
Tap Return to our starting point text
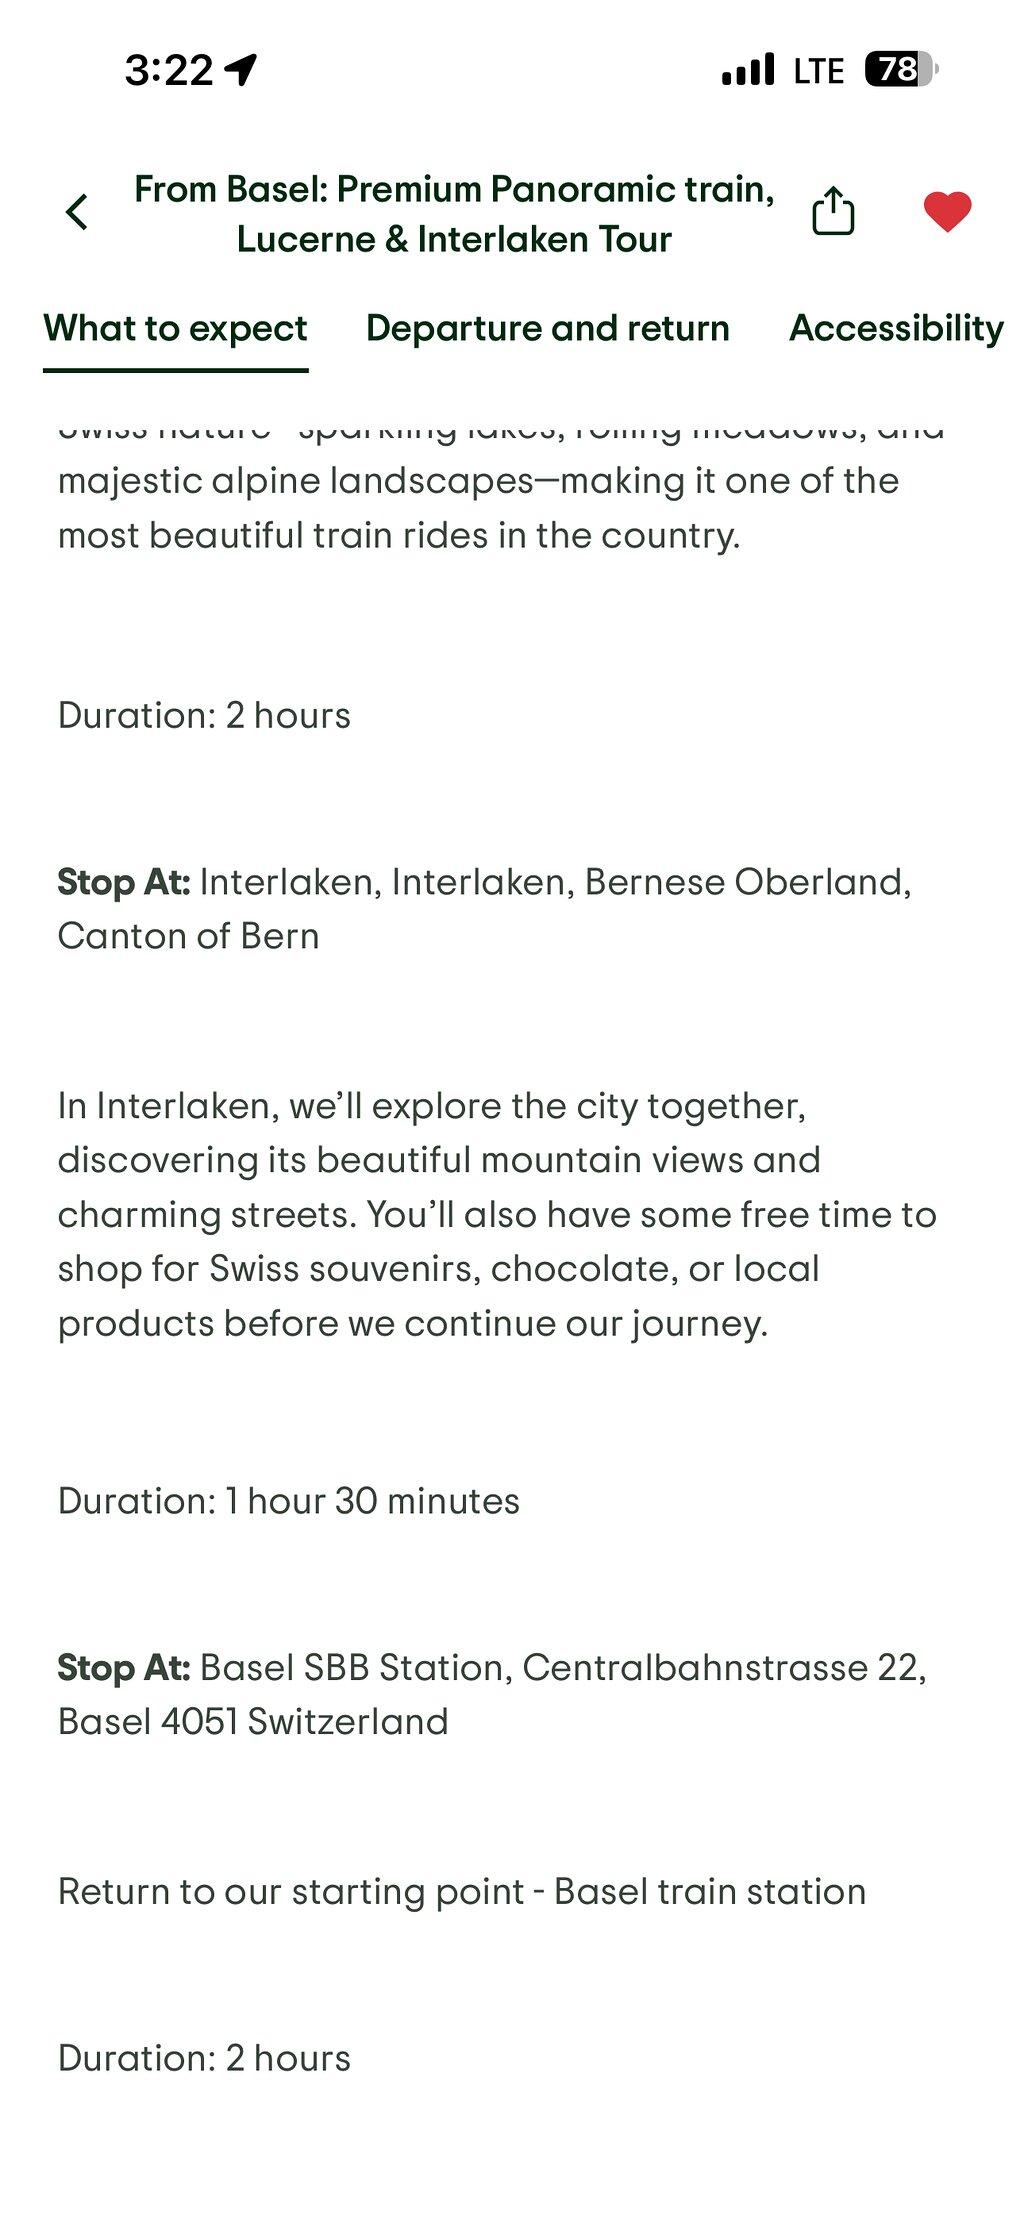(x=462, y=1891)
